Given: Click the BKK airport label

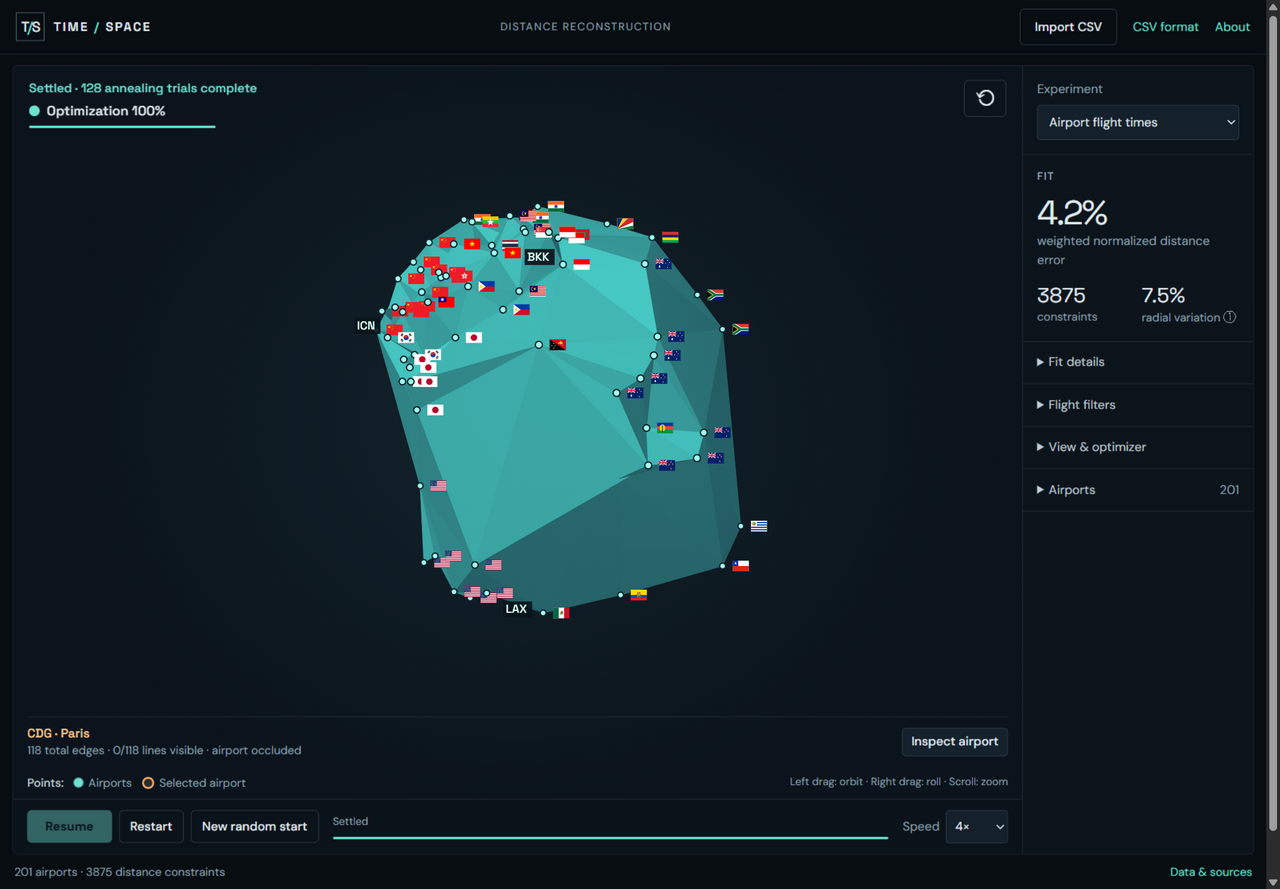Looking at the screenshot, I should pyautogui.click(x=538, y=257).
